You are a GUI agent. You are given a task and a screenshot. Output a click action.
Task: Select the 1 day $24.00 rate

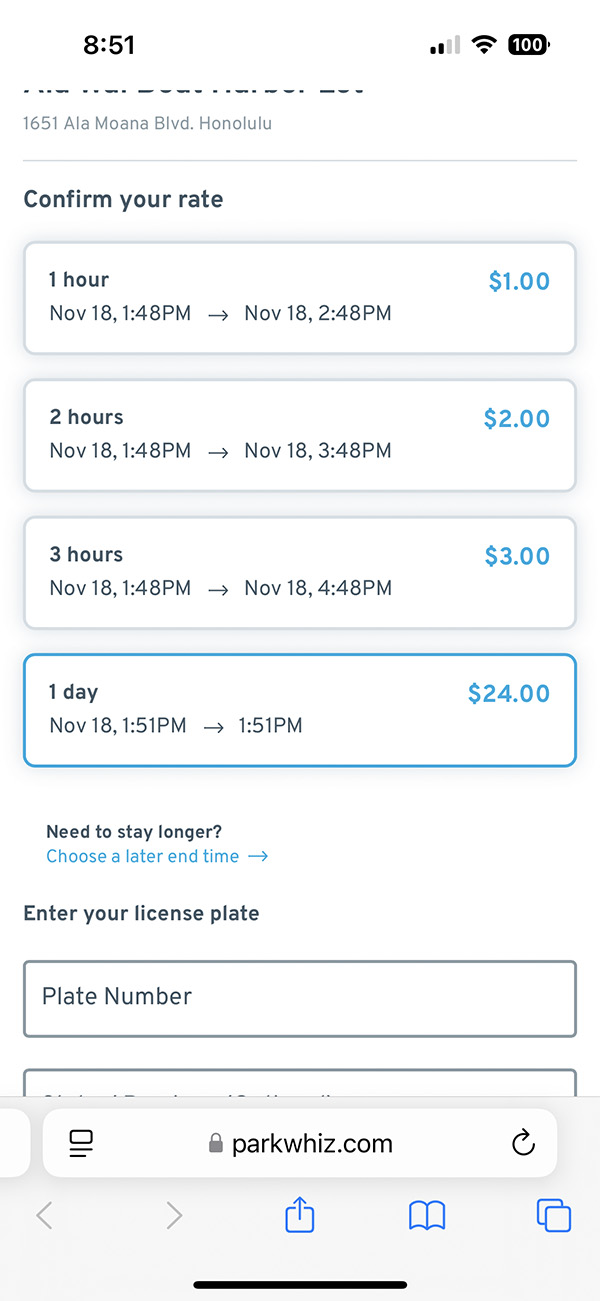[300, 710]
